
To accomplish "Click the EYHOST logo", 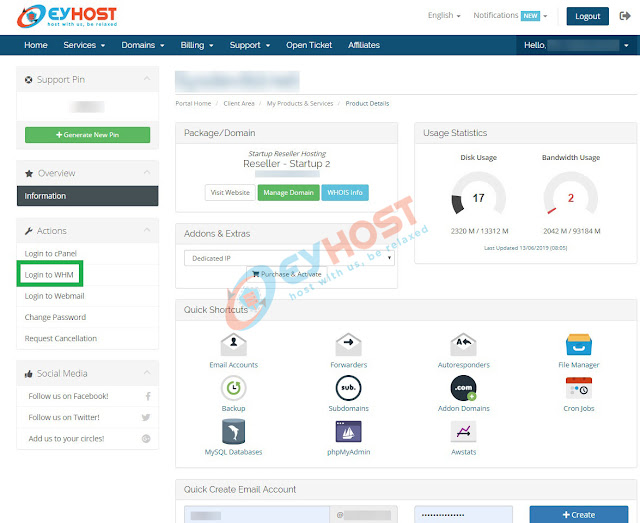I will click(67, 16).
